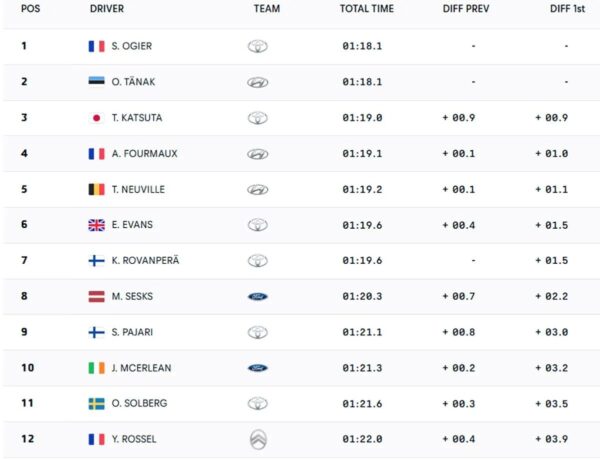The height and width of the screenshot is (460, 600).
Task: Click the Irish flag beside J. McErlean
Action: click(96, 368)
